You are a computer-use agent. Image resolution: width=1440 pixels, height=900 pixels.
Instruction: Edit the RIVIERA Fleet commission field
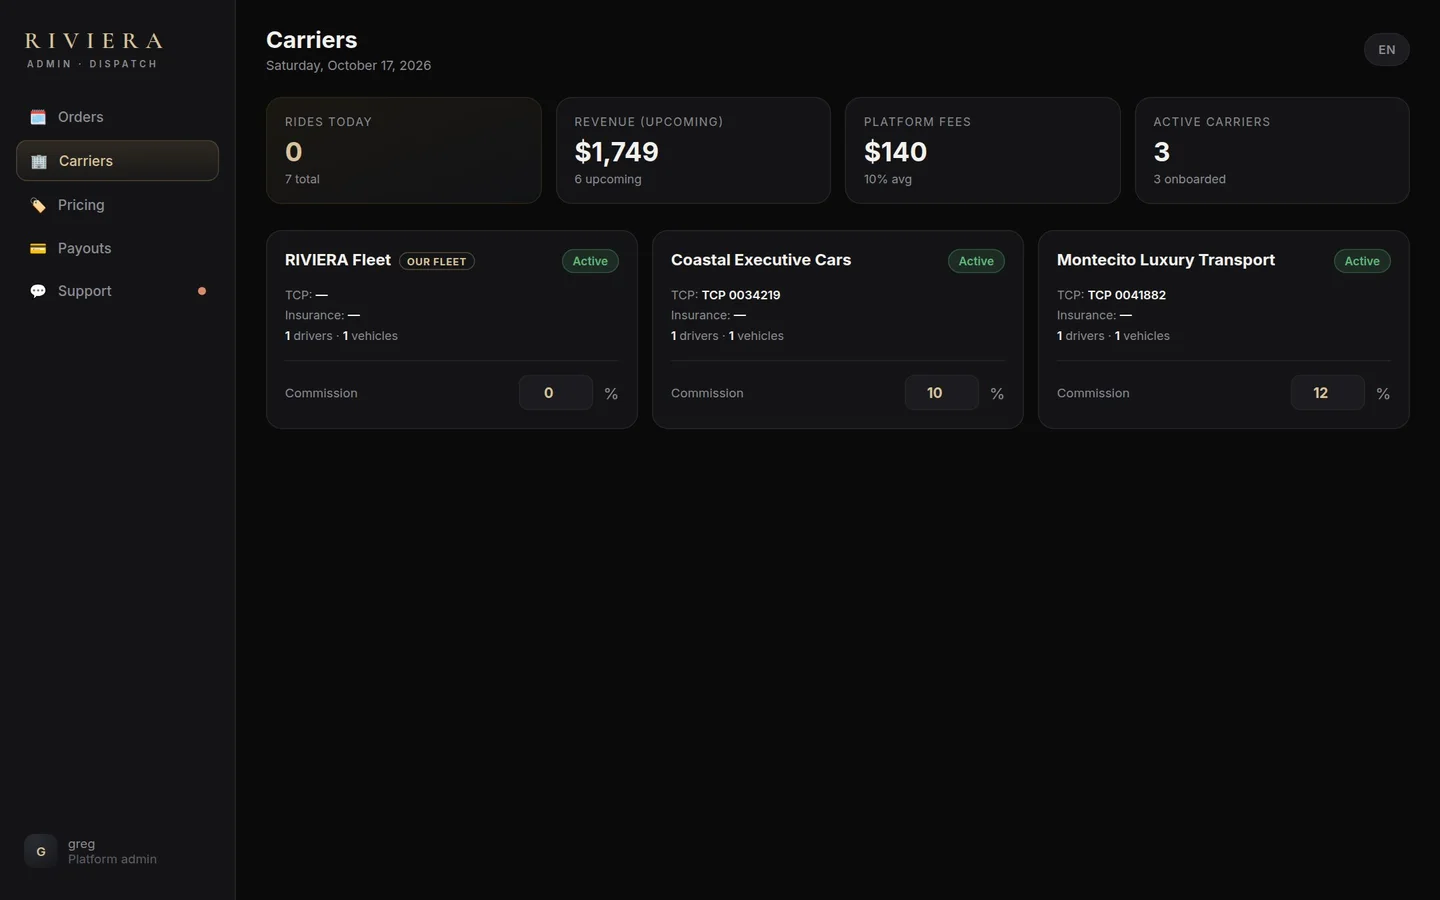click(x=556, y=393)
